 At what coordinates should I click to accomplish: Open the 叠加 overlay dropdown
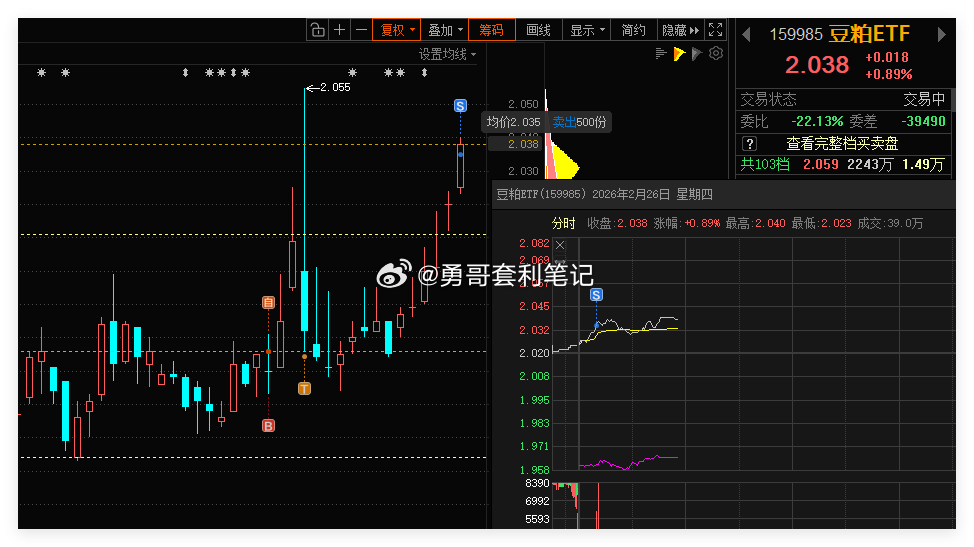click(x=445, y=30)
